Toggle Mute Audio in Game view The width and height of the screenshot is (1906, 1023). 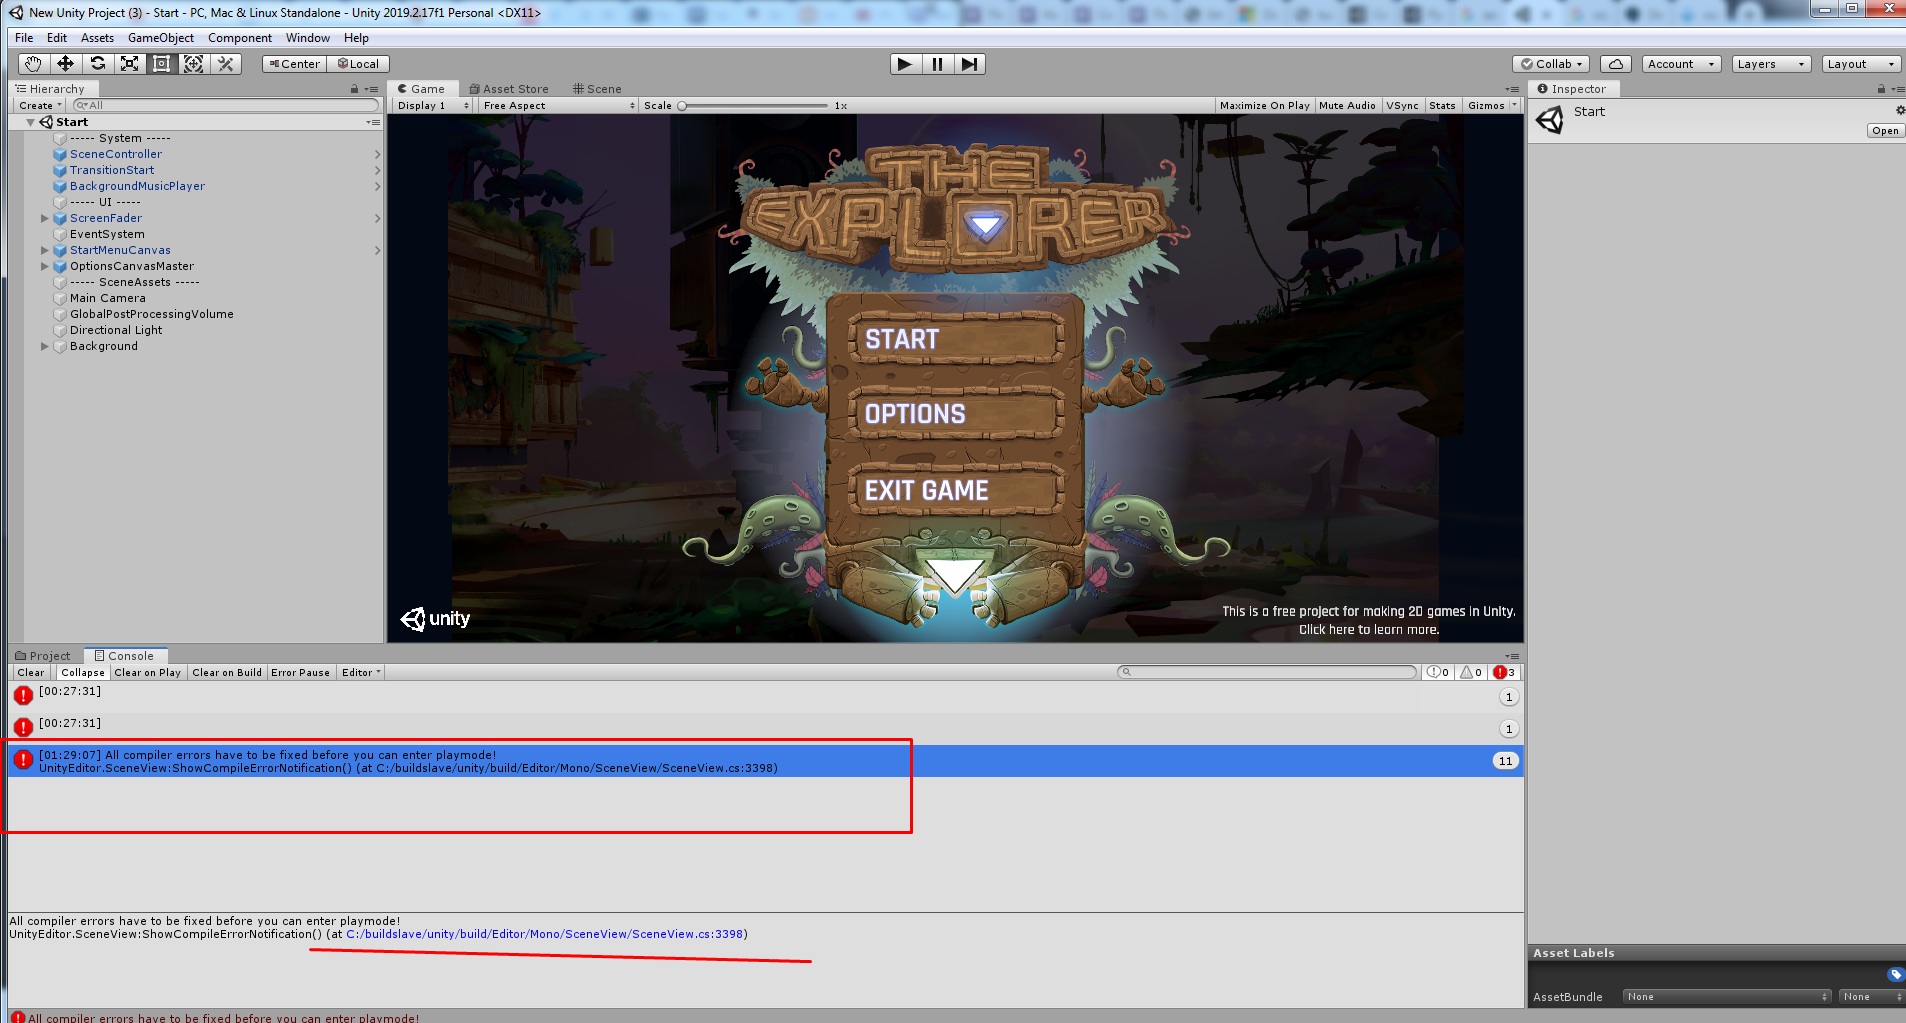point(1347,105)
